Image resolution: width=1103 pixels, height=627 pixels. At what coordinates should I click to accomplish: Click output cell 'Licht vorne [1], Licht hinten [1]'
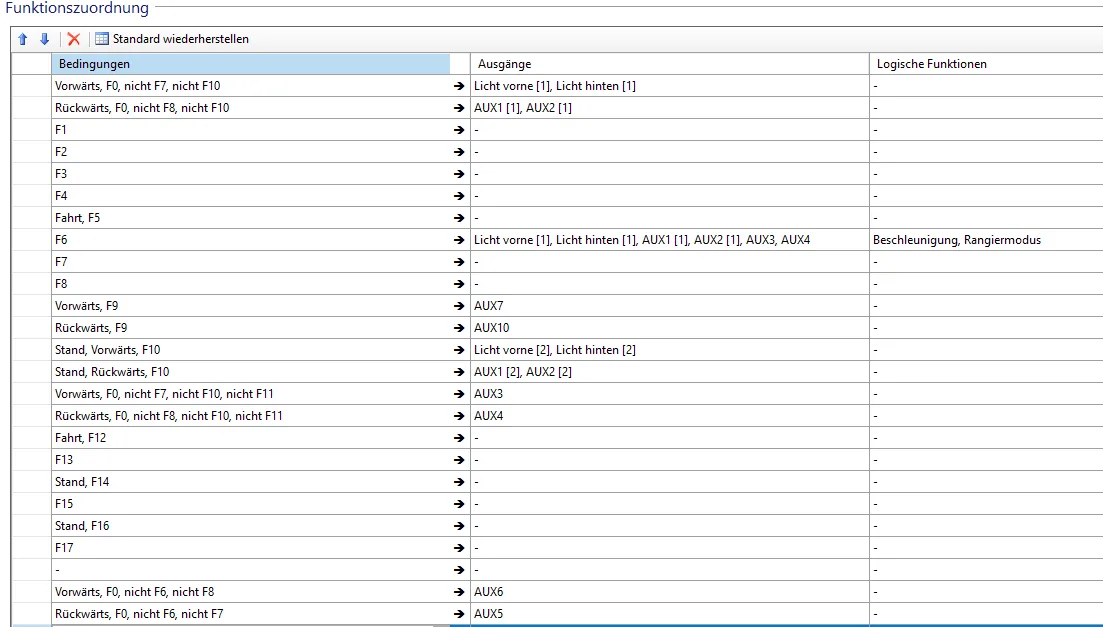tap(670, 86)
